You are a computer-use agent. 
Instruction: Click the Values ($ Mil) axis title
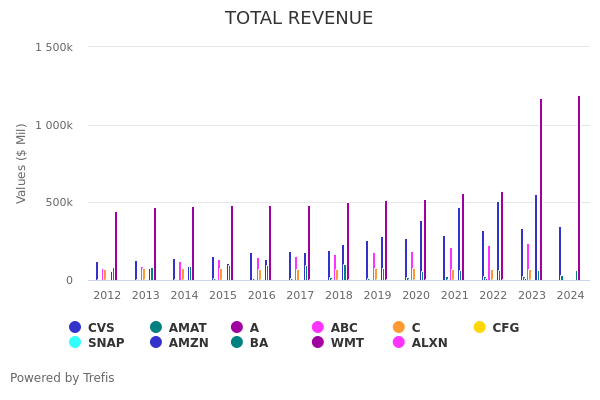(22, 163)
